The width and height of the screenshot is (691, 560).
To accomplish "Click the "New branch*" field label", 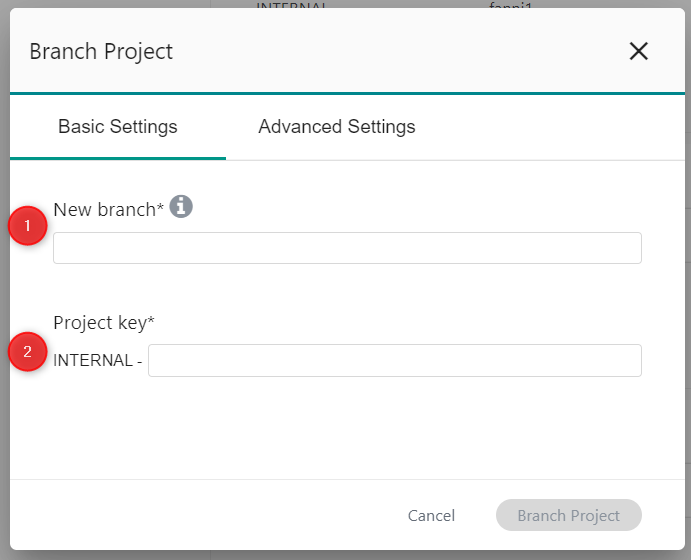I will point(108,209).
